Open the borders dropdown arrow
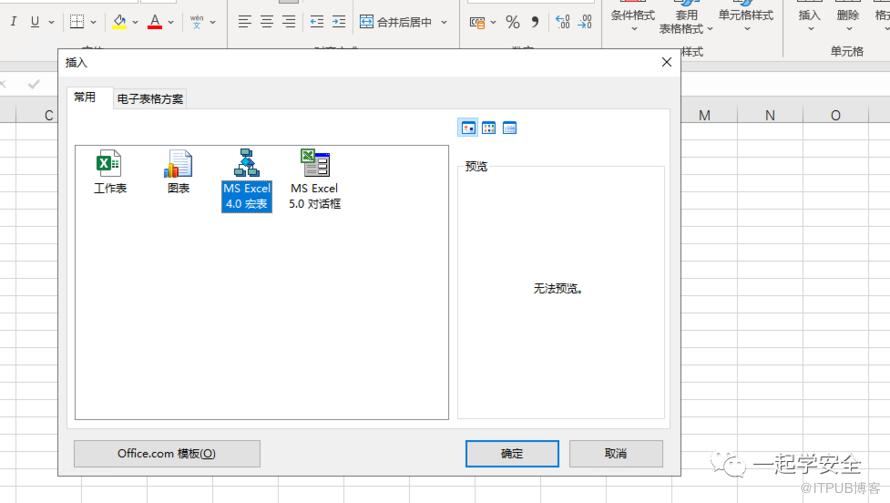The width and height of the screenshot is (890, 503). tap(94, 22)
